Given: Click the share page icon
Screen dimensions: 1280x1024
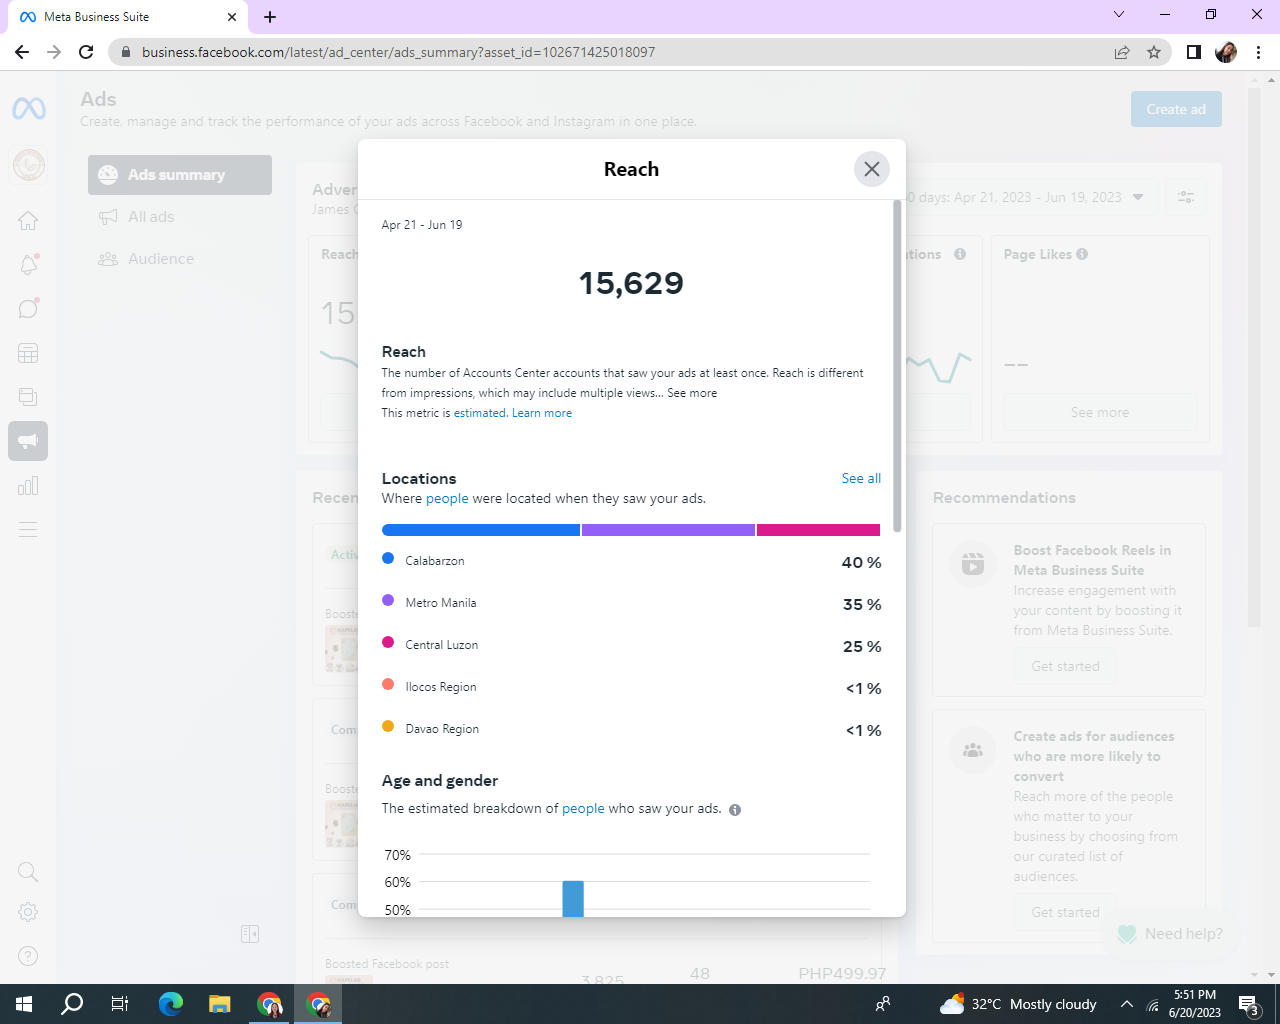Looking at the screenshot, I should pos(1122,52).
